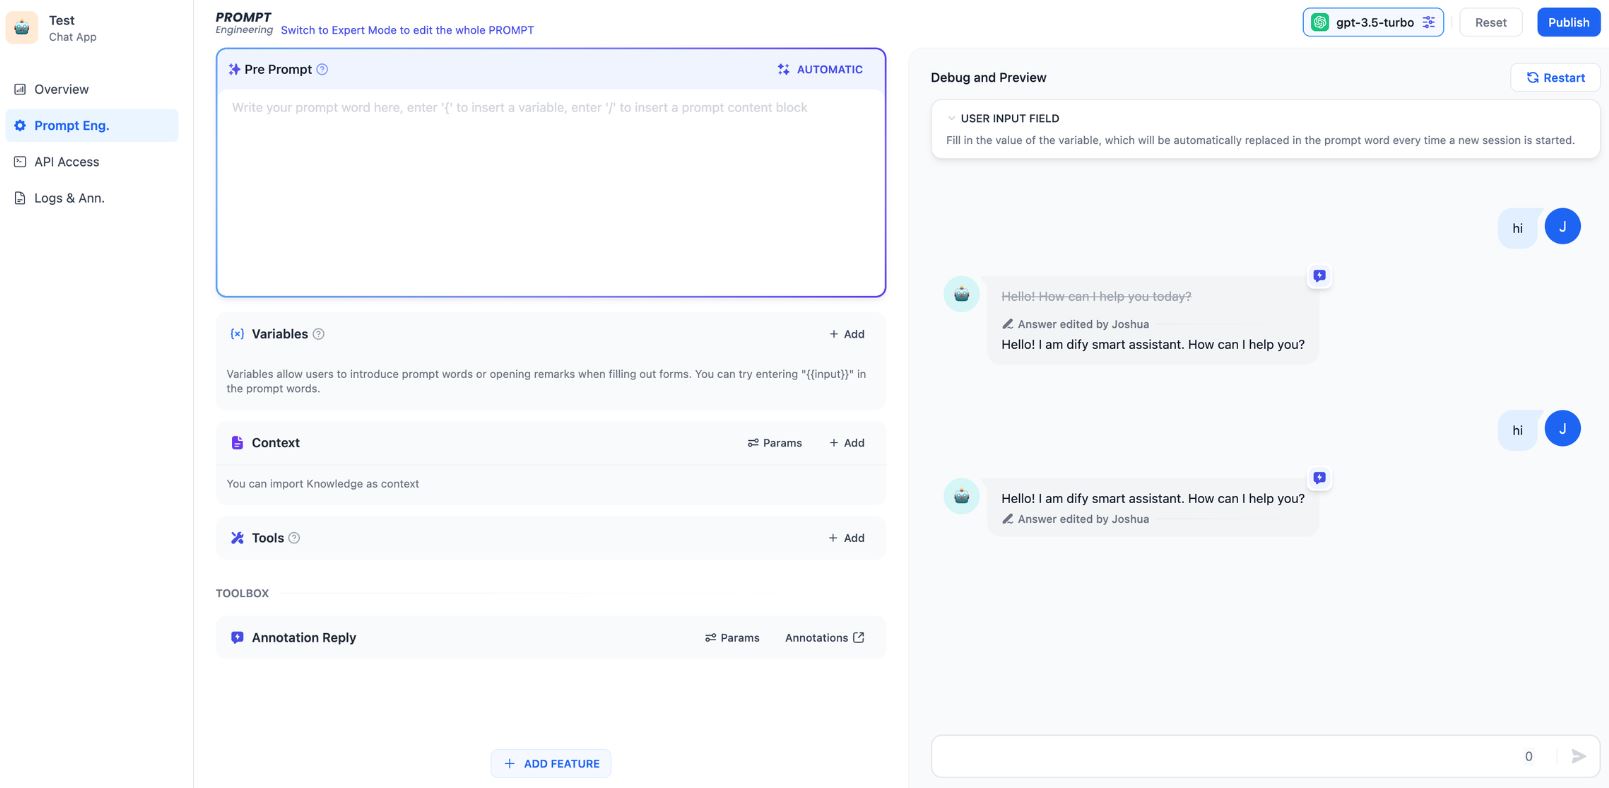Focus the chat message input box
1609x788 pixels.
1220,757
